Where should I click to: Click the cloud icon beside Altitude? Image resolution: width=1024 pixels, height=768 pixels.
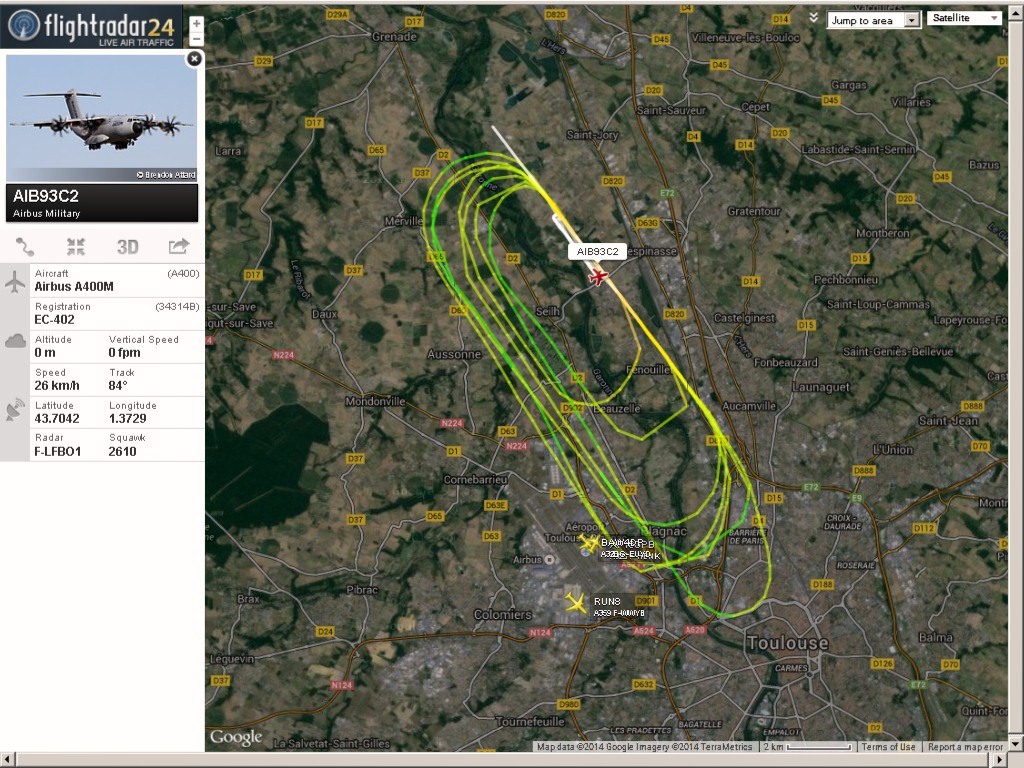point(15,341)
